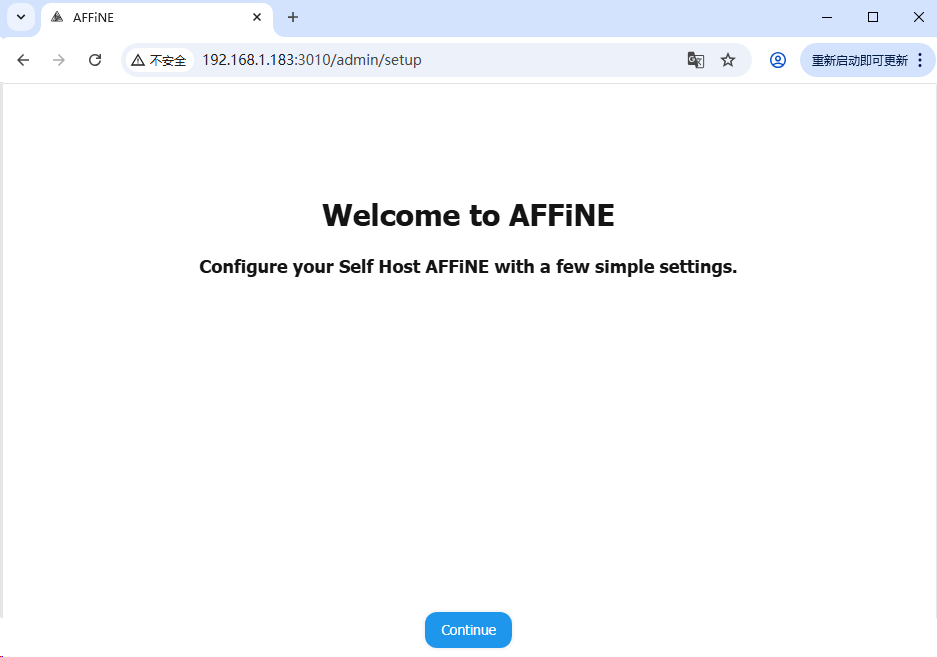Reload the current page
This screenshot has width=937, height=657.
tap(95, 60)
